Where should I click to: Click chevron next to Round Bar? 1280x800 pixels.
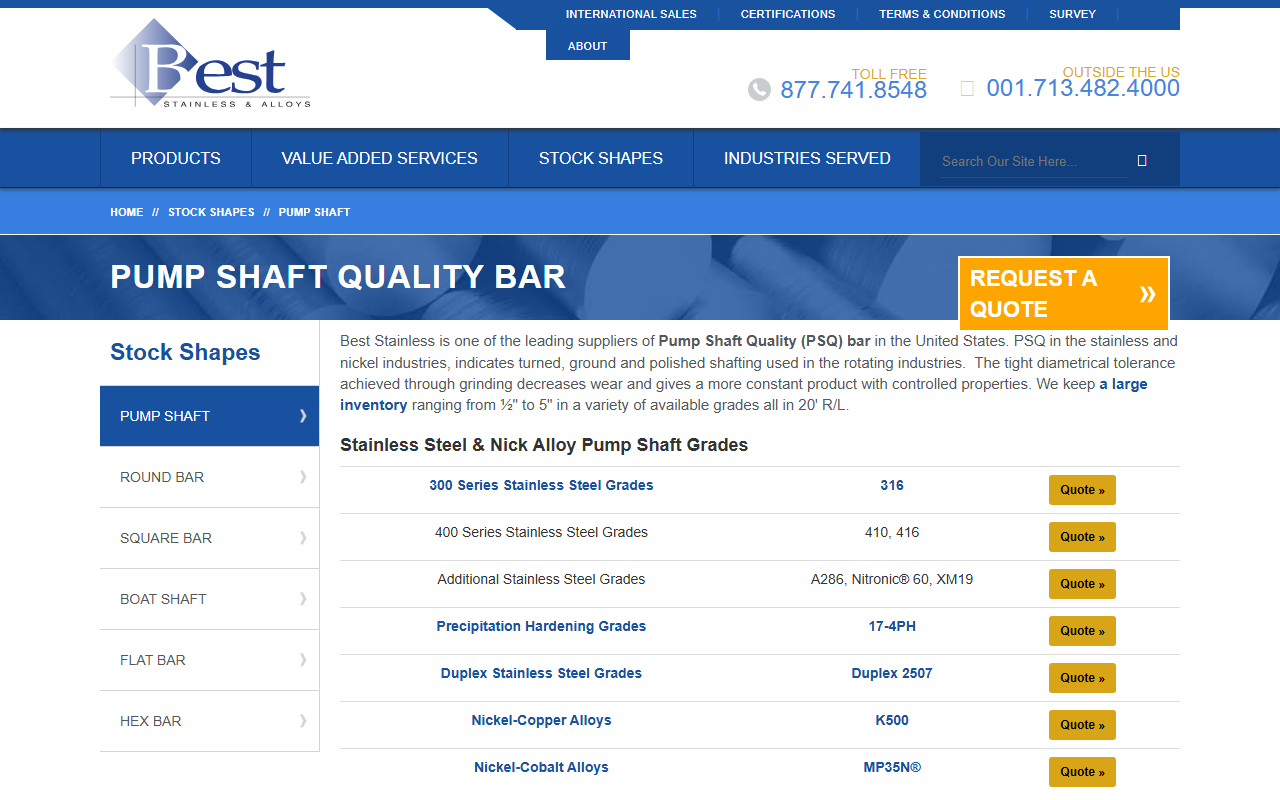[x=303, y=477]
